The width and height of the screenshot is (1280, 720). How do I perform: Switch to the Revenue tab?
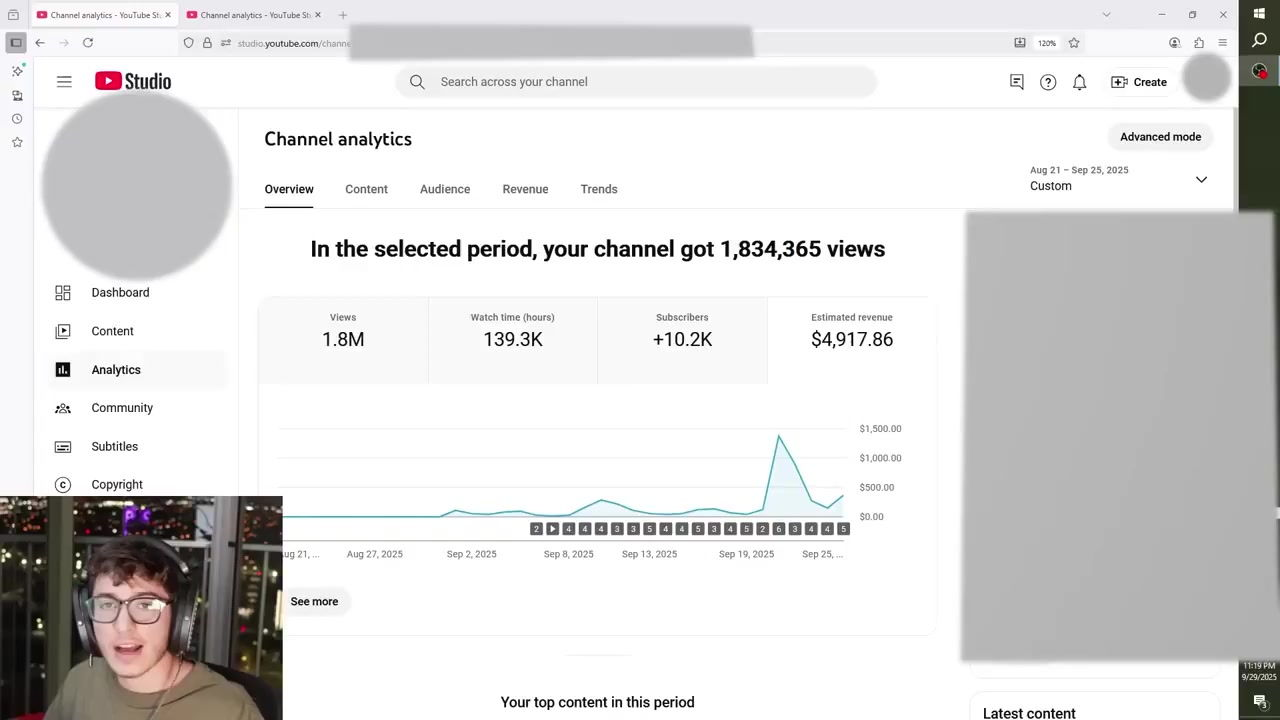pos(525,189)
